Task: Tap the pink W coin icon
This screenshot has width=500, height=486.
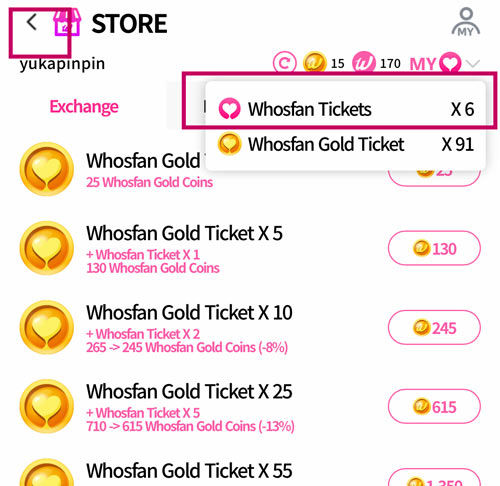Action: [364, 63]
